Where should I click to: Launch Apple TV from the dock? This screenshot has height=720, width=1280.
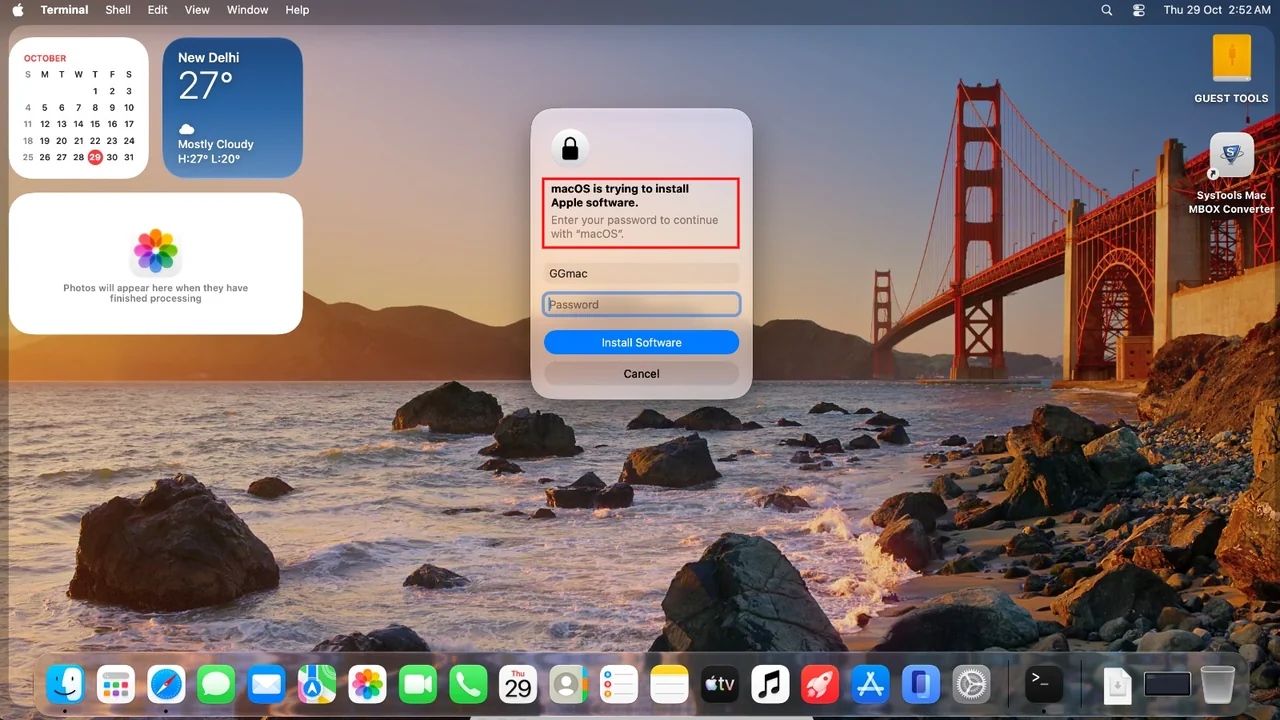(x=719, y=685)
